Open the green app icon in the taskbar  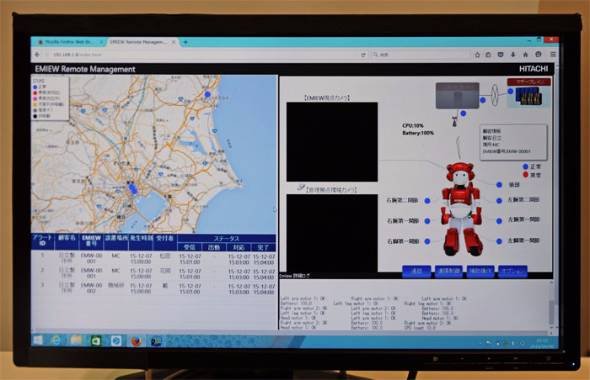point(96,341)
